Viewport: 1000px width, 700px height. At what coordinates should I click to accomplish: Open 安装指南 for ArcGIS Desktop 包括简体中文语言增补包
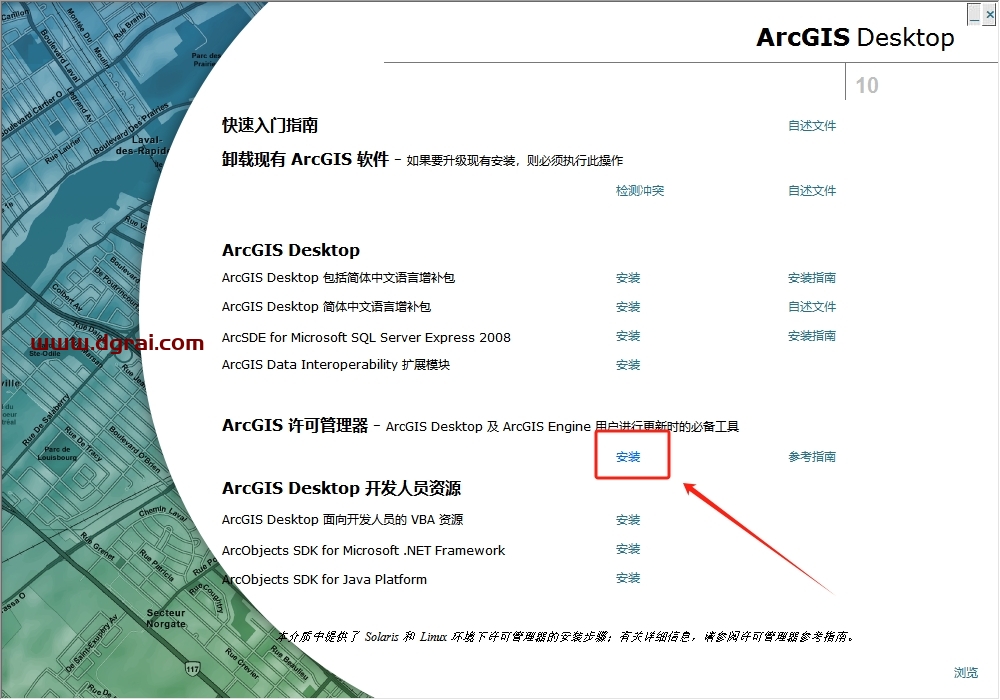812,278
